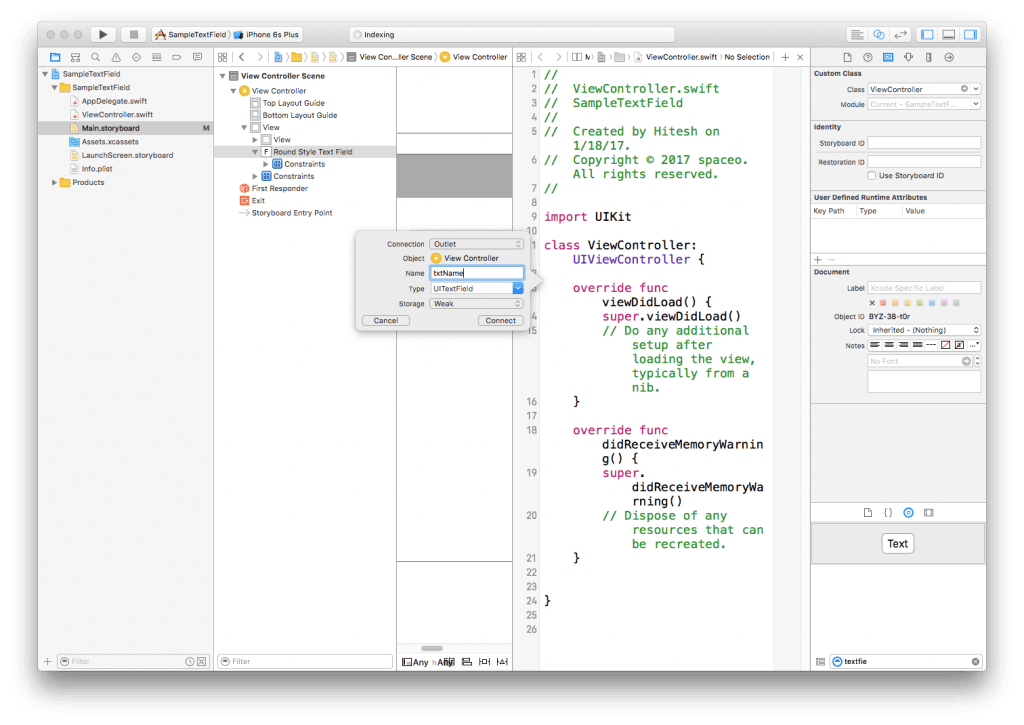Toggle the Utilities panel visibility

[x=970, y=33]
